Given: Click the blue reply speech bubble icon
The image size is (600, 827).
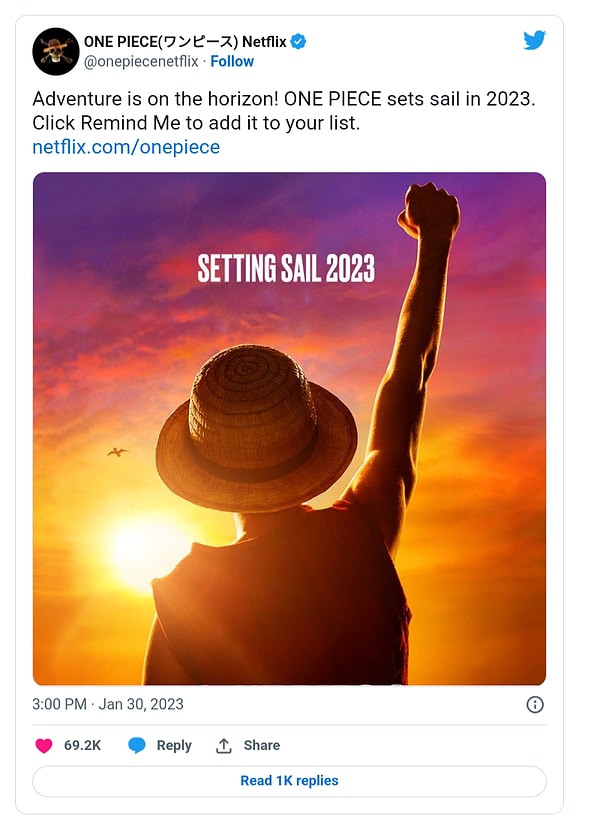Looking at the screenshot, I should [x=137, y=745].
